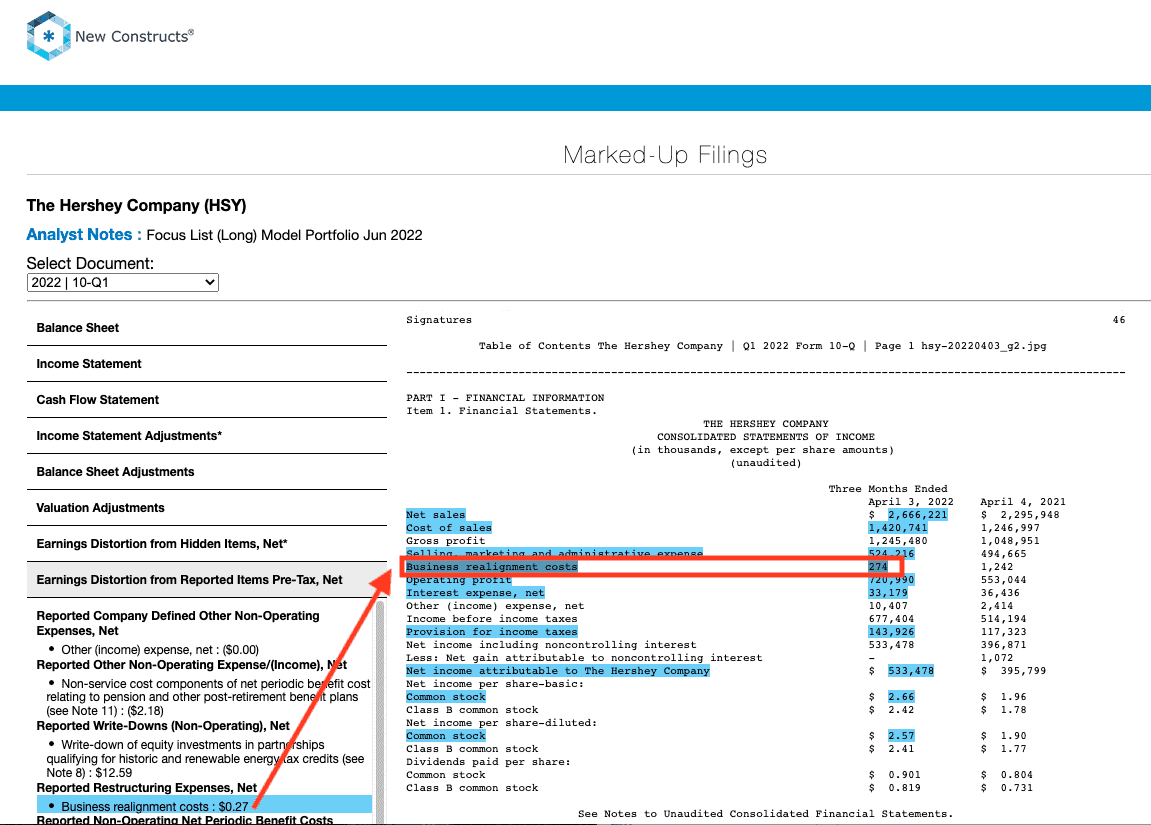Click the highlighted 2.57 diluted EPS value

[x=901, y=736]
